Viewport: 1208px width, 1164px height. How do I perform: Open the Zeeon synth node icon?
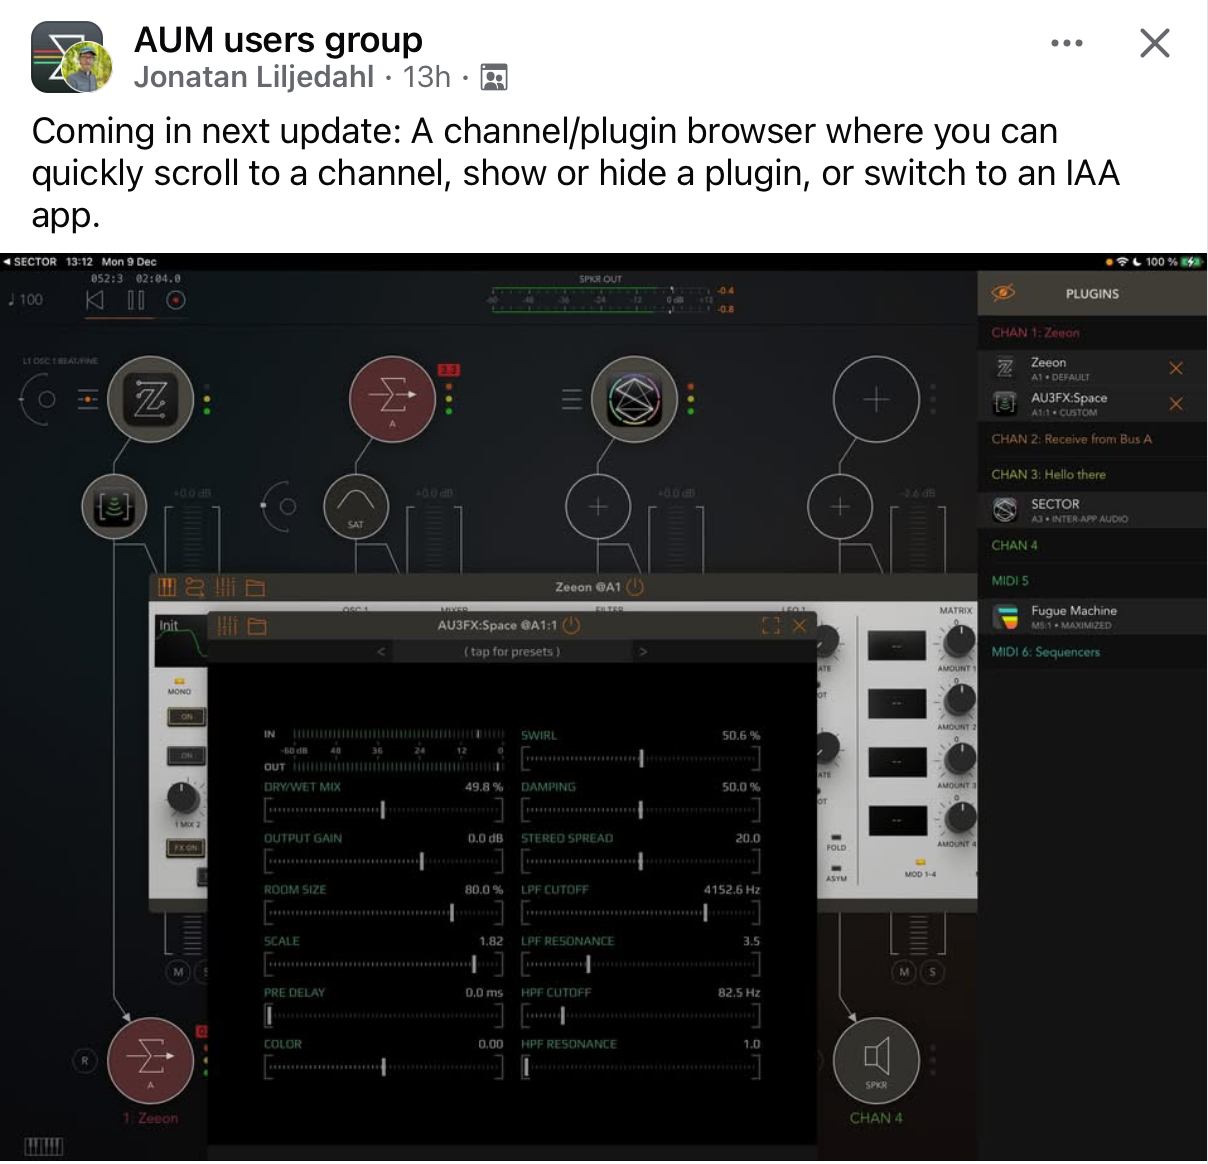click(151, 400)
